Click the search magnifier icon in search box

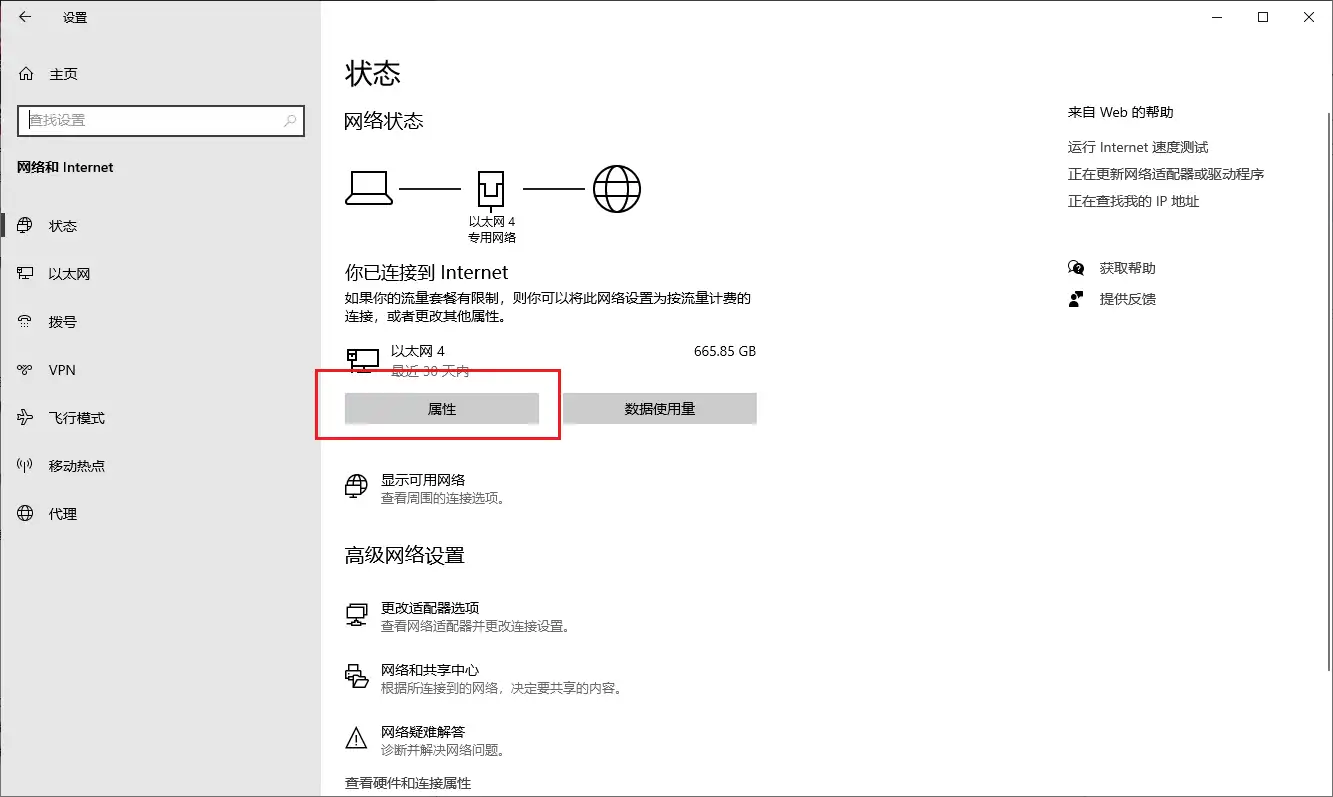pyautogui.click(x=290, y=121)
